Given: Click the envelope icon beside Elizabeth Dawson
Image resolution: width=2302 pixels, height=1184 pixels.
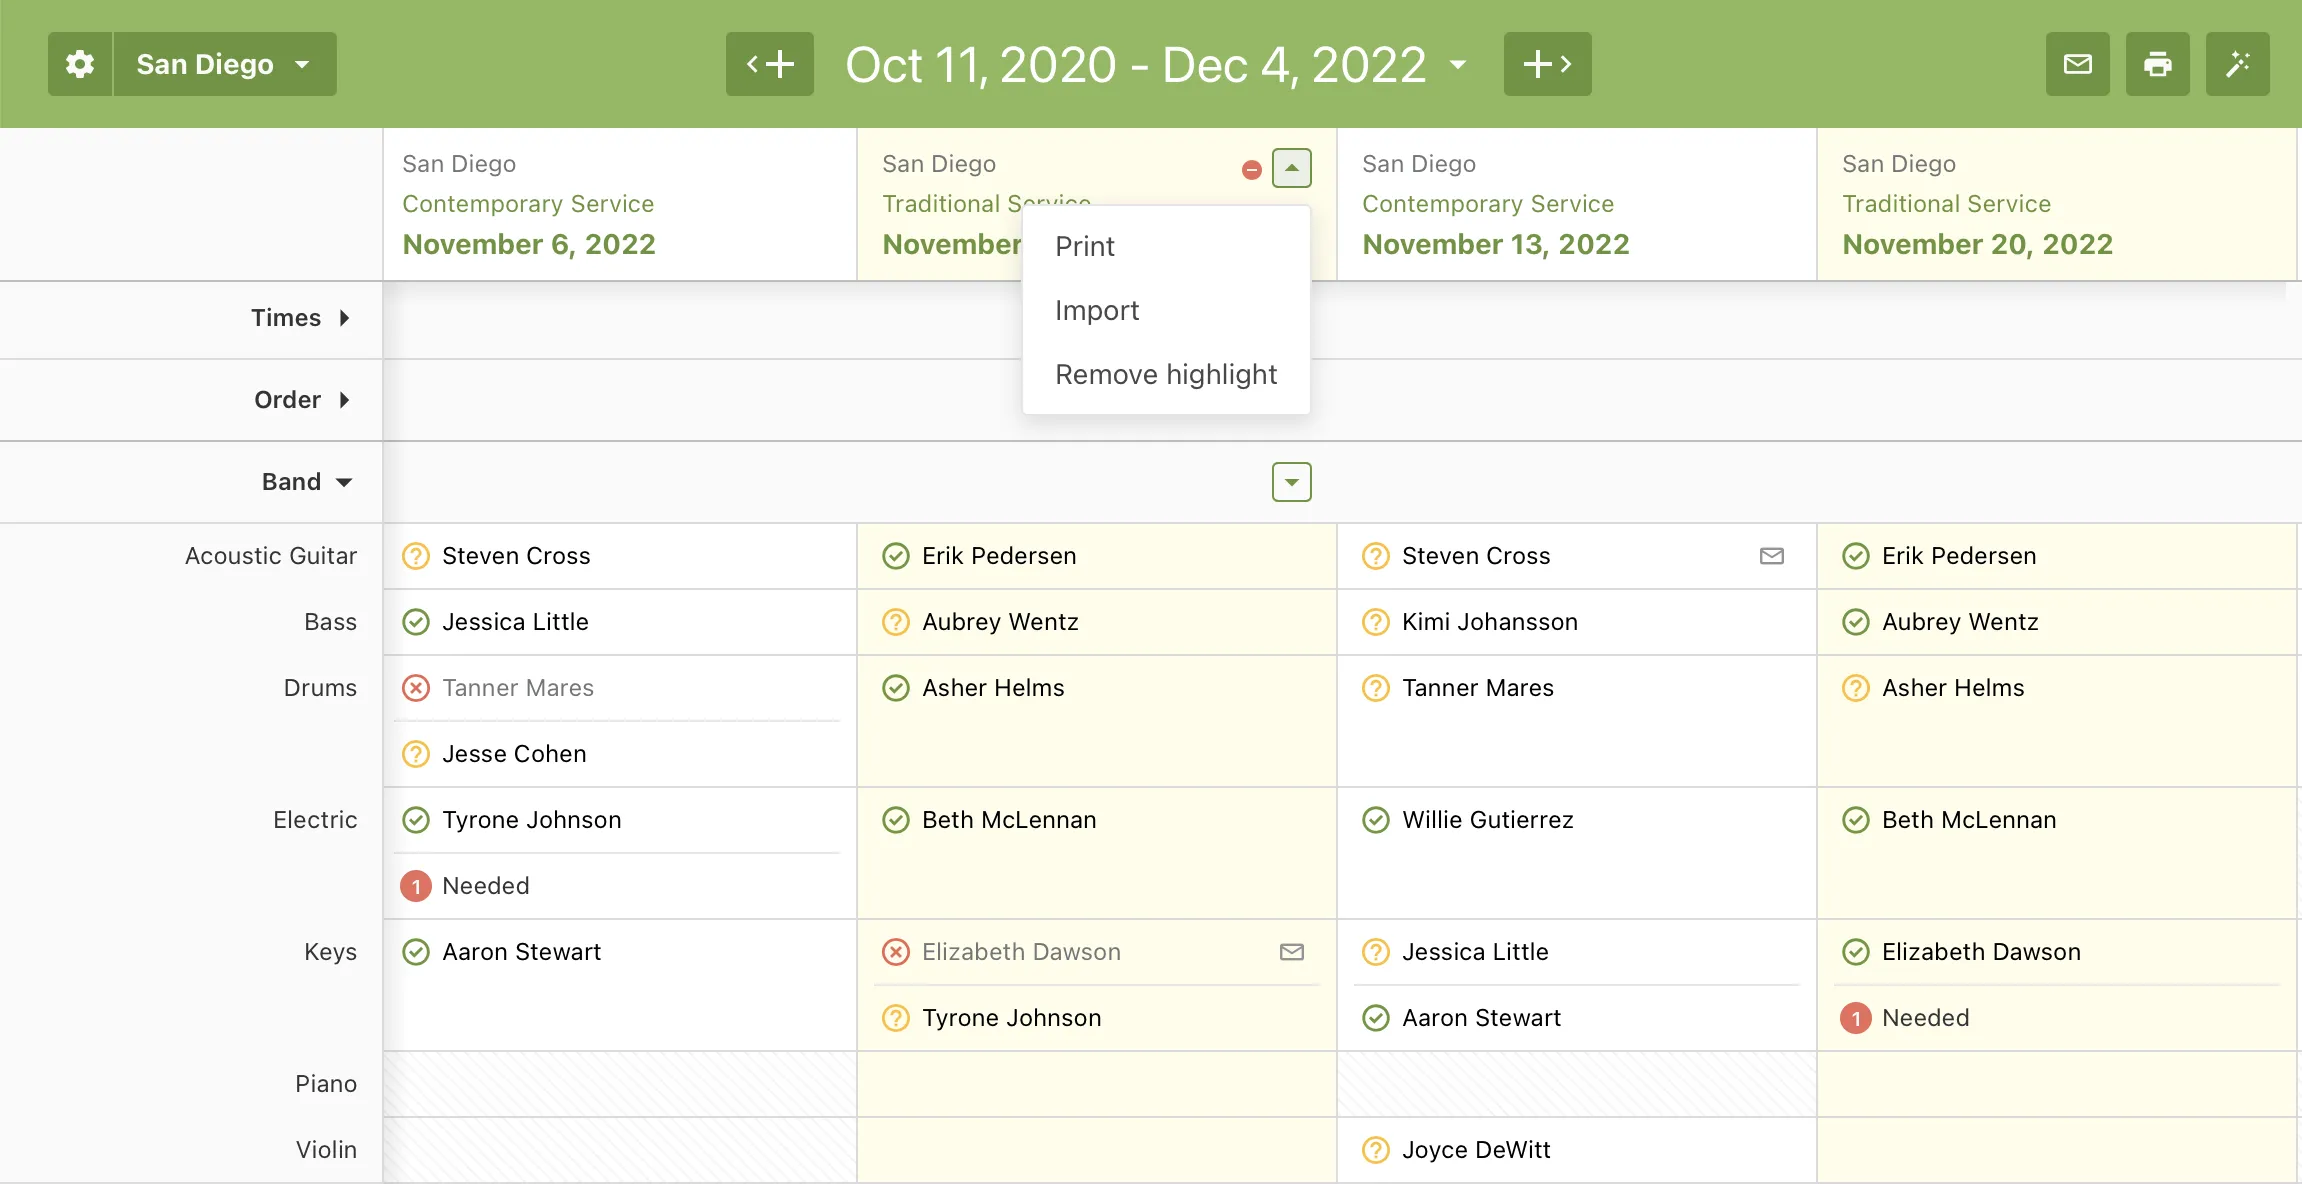Looking at the screenshot, I should [1291, 952].
